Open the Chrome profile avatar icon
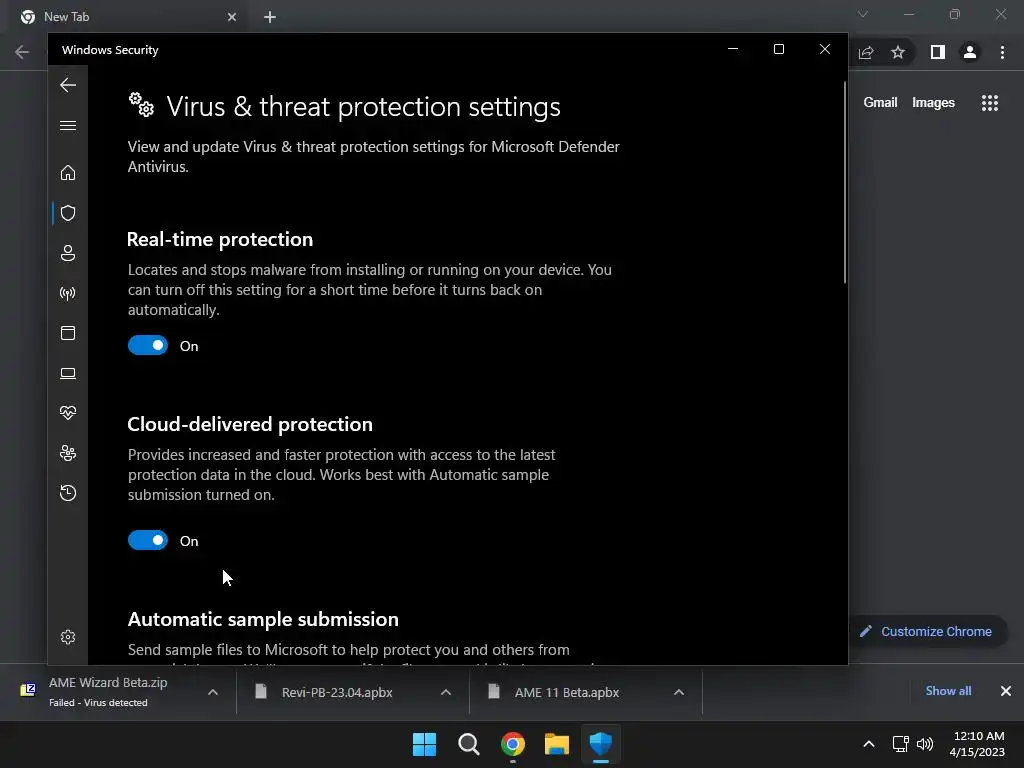The width and height of the screenshot is (1024, 768). click(970, 52)
